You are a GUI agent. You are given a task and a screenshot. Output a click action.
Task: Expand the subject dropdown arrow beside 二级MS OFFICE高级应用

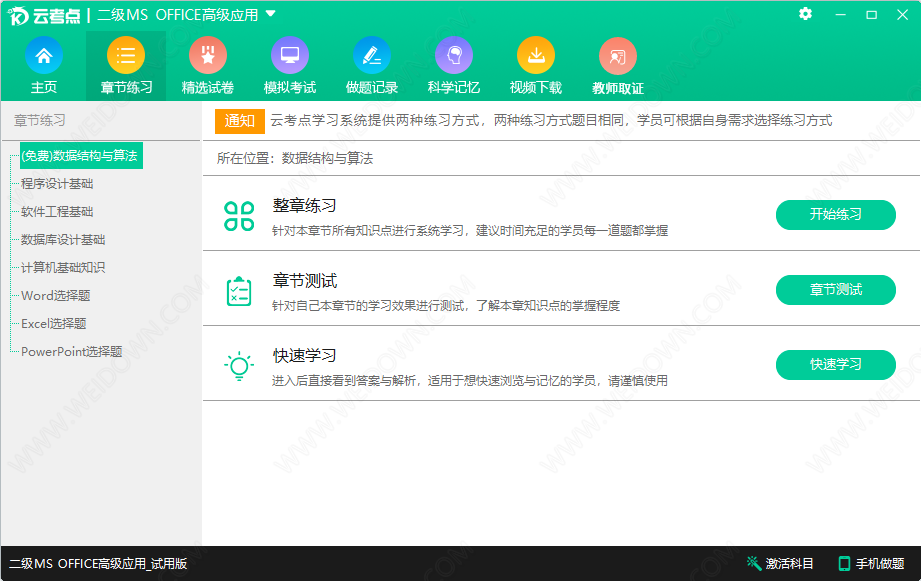pyautogui.click(x=271, y=14)
